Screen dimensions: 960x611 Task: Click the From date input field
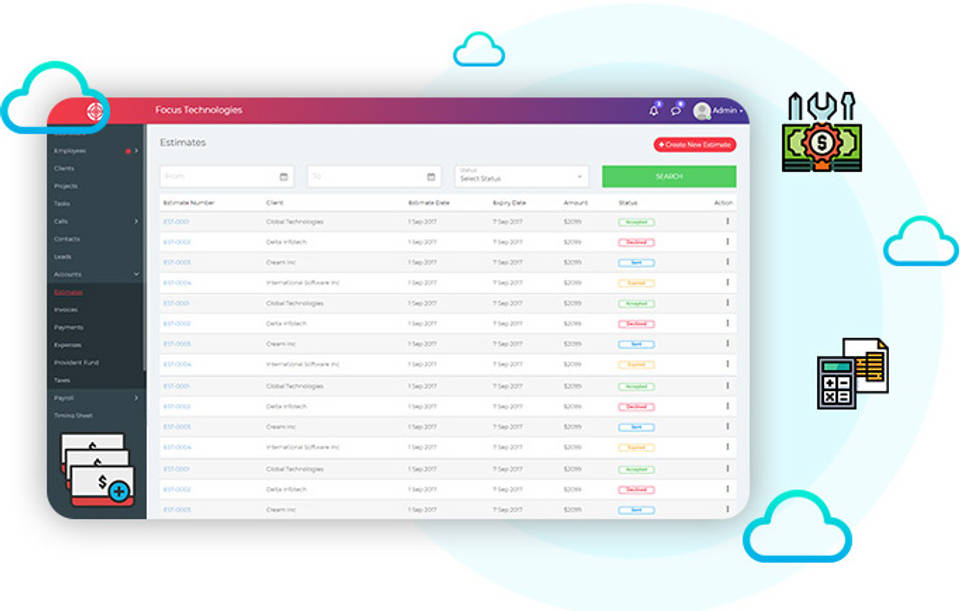tap(217, 177)
